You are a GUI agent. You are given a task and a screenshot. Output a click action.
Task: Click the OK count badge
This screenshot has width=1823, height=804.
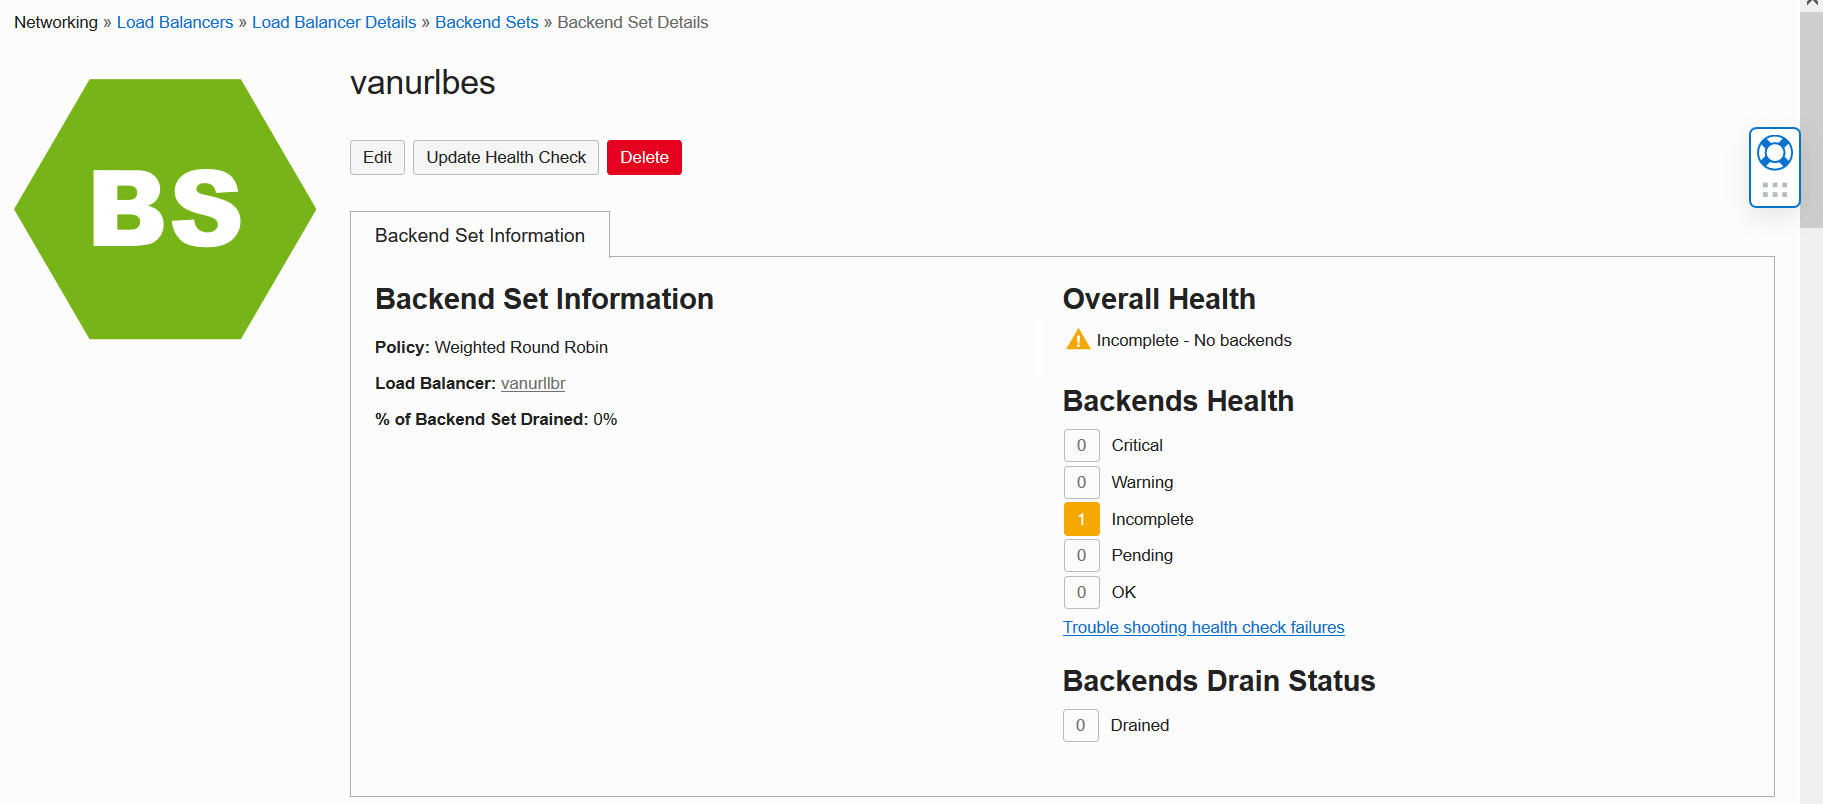1081,592
